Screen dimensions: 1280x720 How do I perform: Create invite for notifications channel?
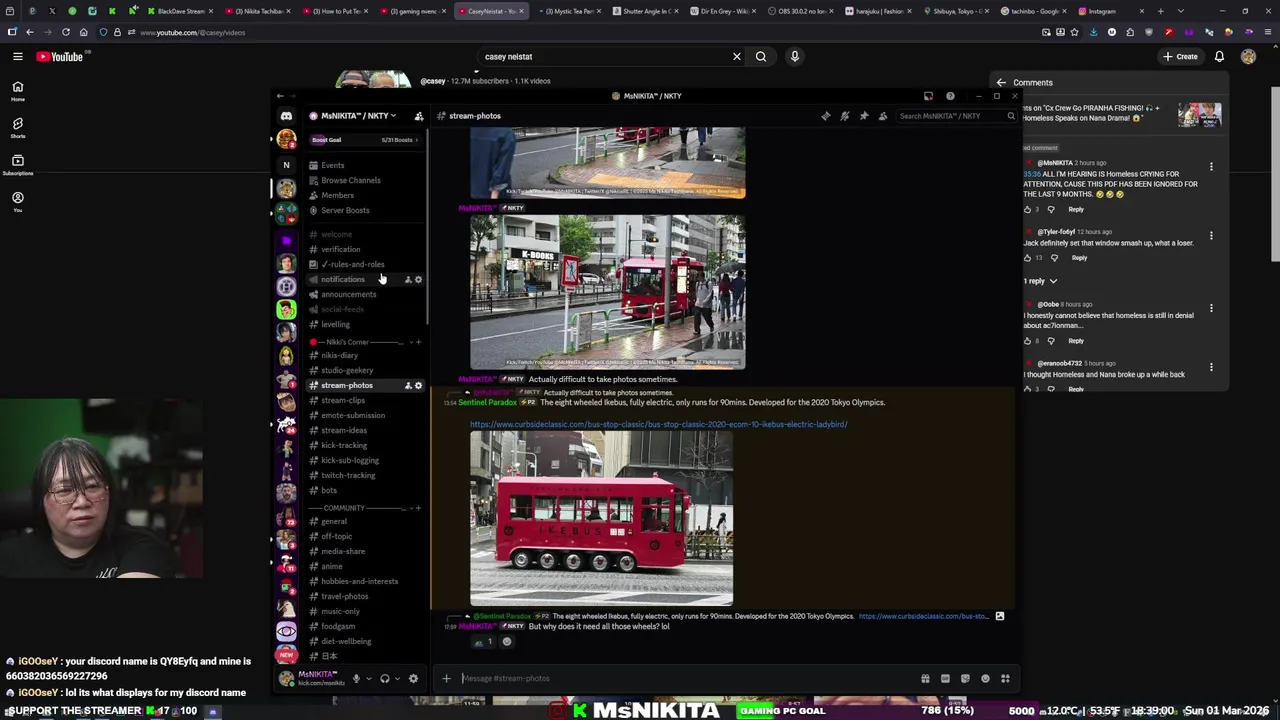click(408, 279)
